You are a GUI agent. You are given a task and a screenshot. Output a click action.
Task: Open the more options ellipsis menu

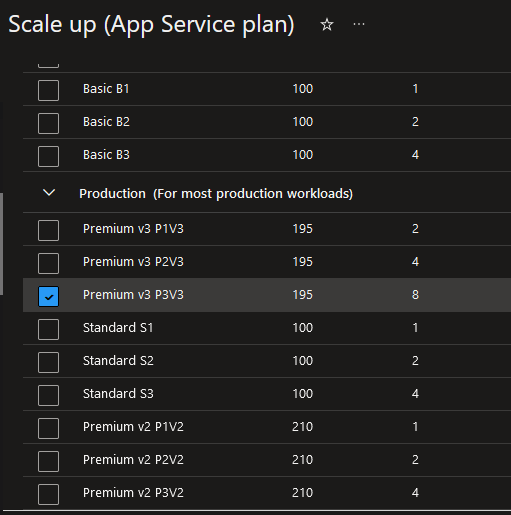(359, 24)
